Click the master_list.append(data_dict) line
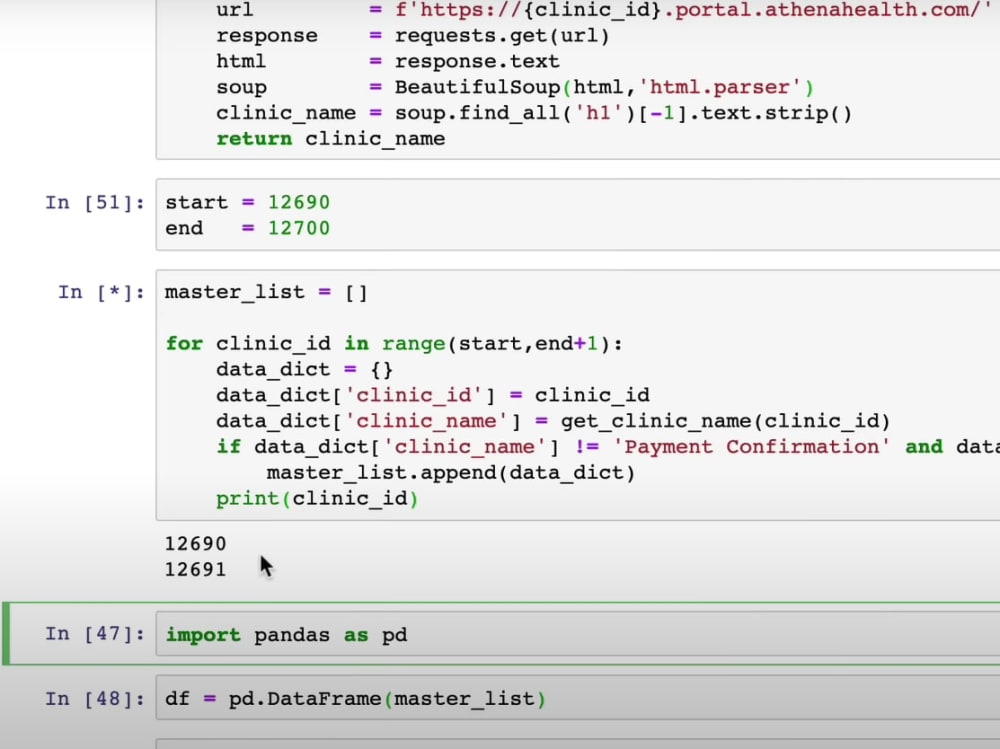The width and height of the screenshot is (1000, 749). tap(451, 473)
